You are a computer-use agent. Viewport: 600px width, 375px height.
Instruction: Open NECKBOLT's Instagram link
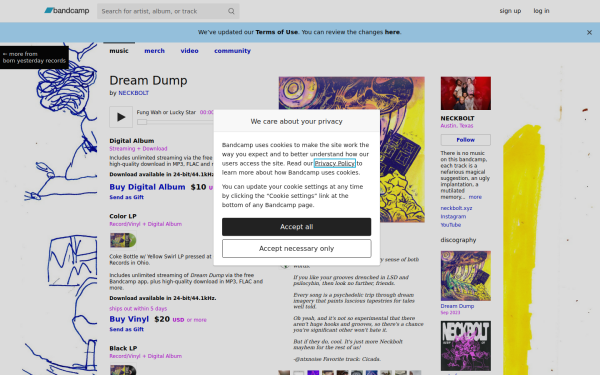click(x=453, y=217)
